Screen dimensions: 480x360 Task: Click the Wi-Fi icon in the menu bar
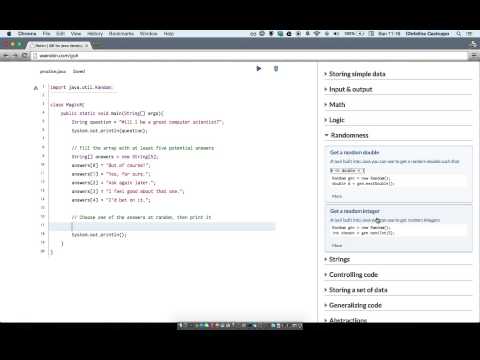point(317,34)
